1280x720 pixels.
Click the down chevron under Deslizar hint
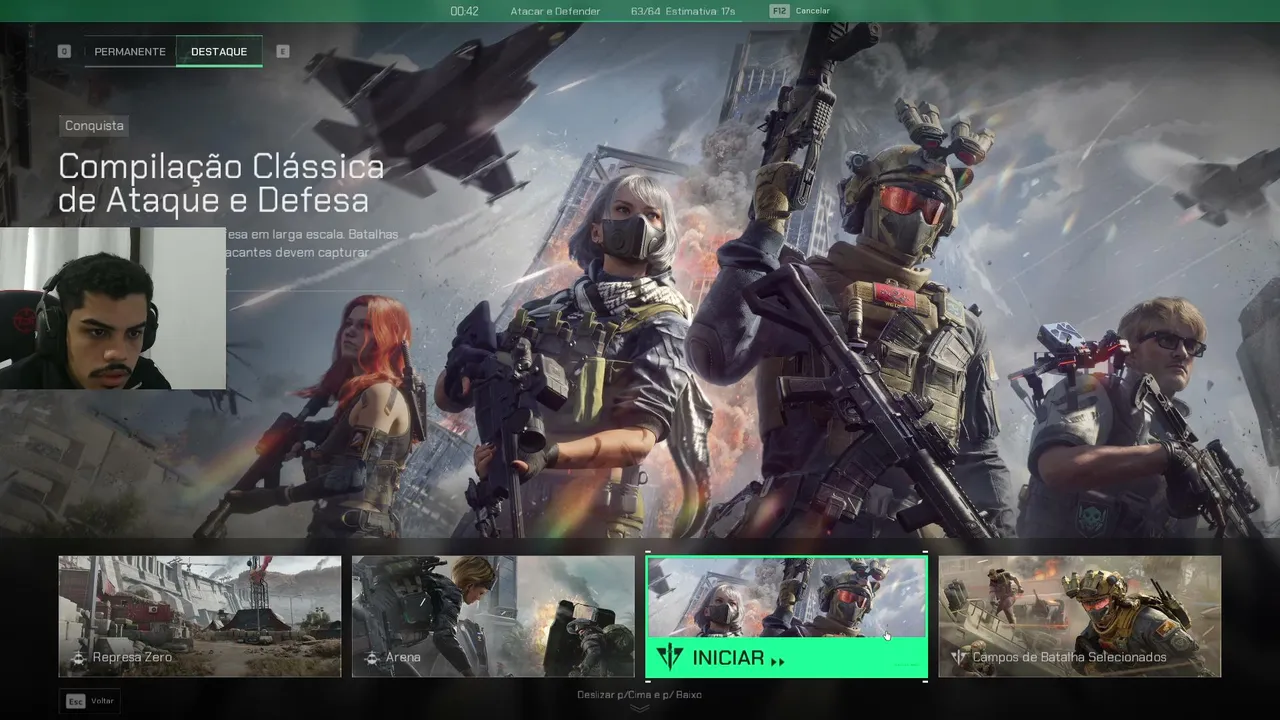coord(639,708)
